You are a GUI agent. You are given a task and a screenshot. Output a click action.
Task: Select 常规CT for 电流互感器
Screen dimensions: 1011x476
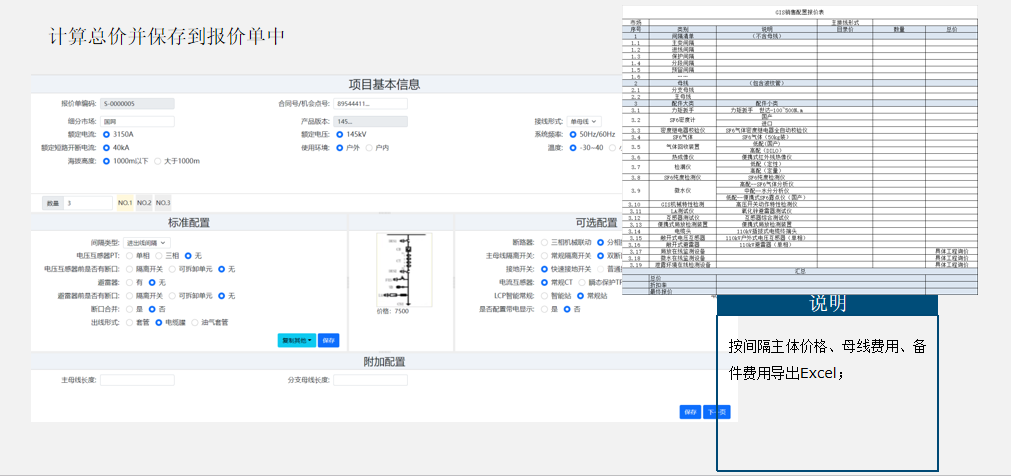click(545, 283)
